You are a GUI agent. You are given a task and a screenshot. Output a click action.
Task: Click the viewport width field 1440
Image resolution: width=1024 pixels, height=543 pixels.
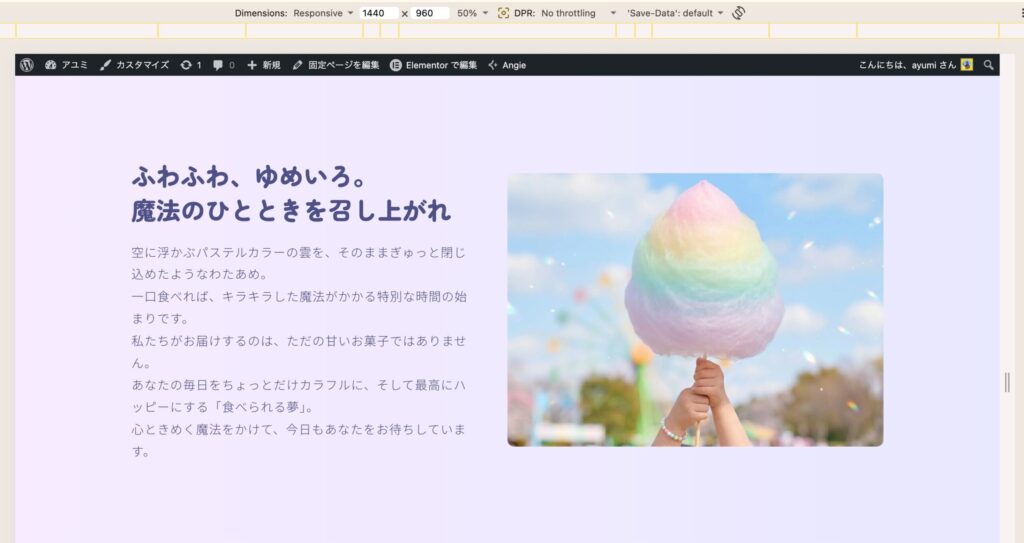pyautogui.click(x=376, y=13)
